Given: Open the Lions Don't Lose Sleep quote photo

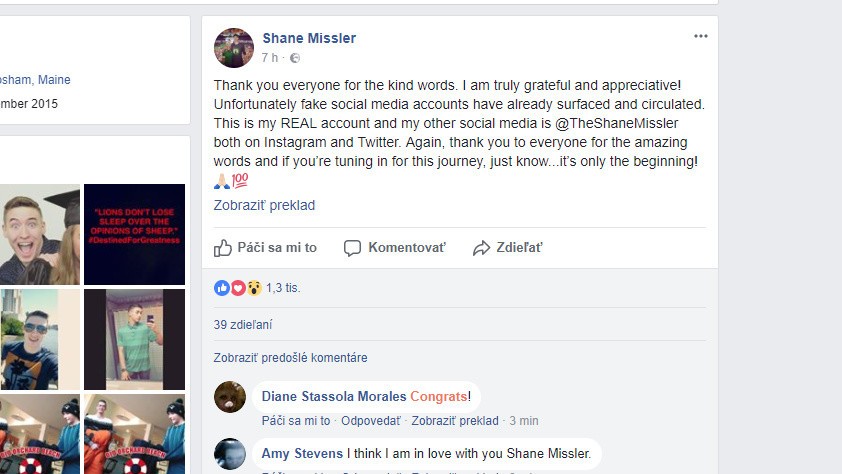Looking at the screenshot, I should click(134, 234).
